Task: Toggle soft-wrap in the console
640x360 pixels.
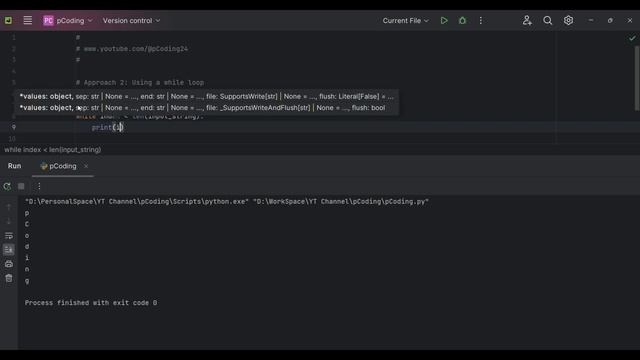Action: click(9, 236)
